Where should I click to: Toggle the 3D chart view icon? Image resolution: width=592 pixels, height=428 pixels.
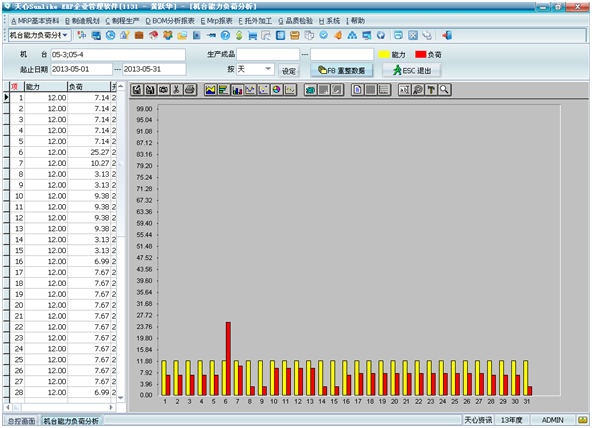pyautogui.click(x=310, y=90)
